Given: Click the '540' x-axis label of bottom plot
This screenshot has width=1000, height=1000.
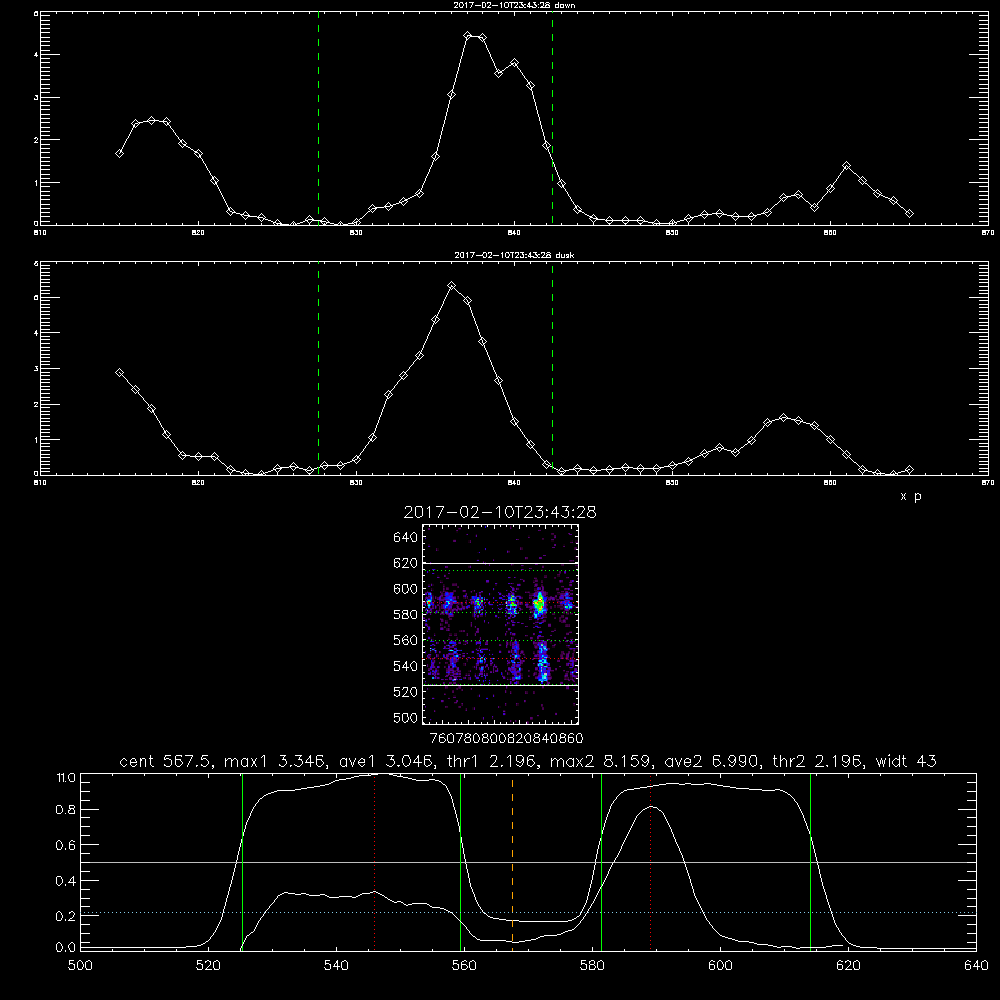Looking at the screenshot, I should (336, 965).
